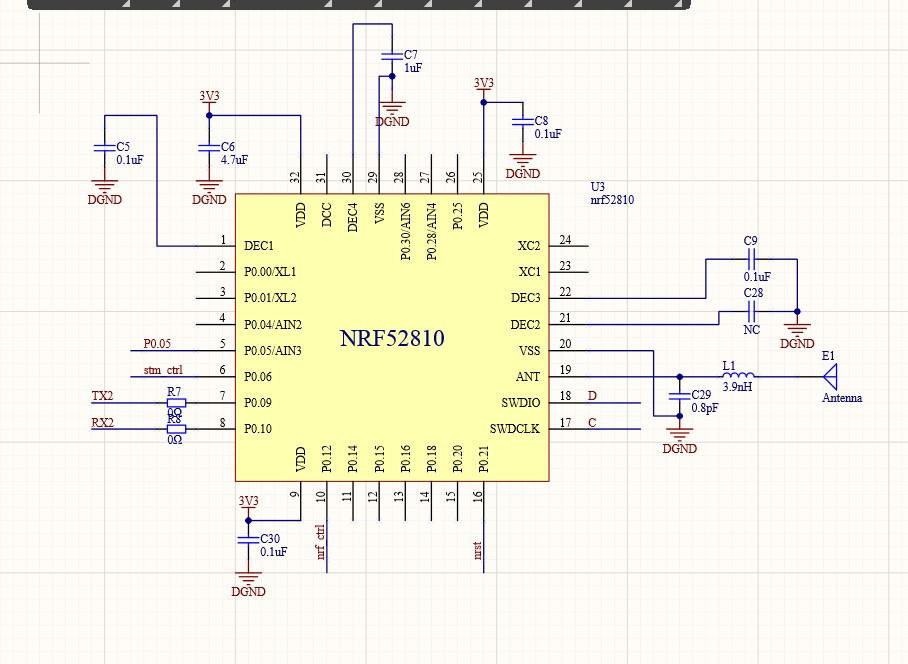
Task: Select capacitor C5 0.1uF symbol
Action: 103,148
